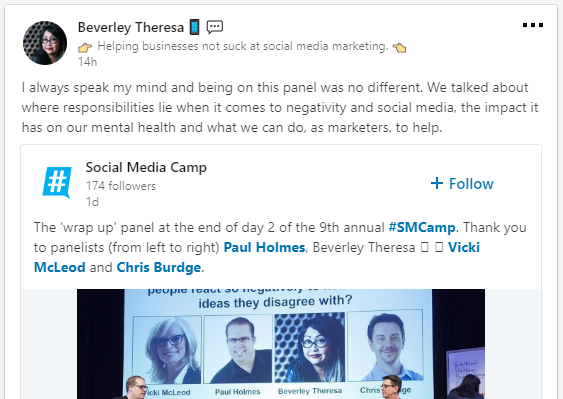Open the panel photo from the shared post
Viewport: 563px width, 399px height.
pyautogui.click(x=281, y=344)
